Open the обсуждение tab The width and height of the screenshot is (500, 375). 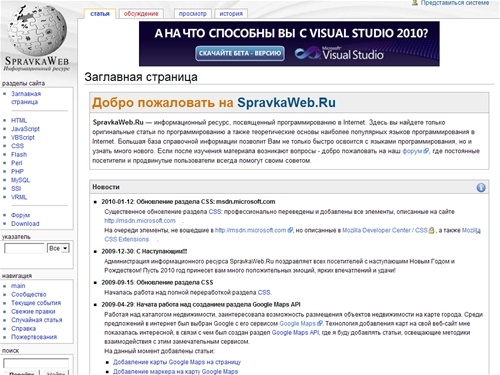tap(141, 14)
